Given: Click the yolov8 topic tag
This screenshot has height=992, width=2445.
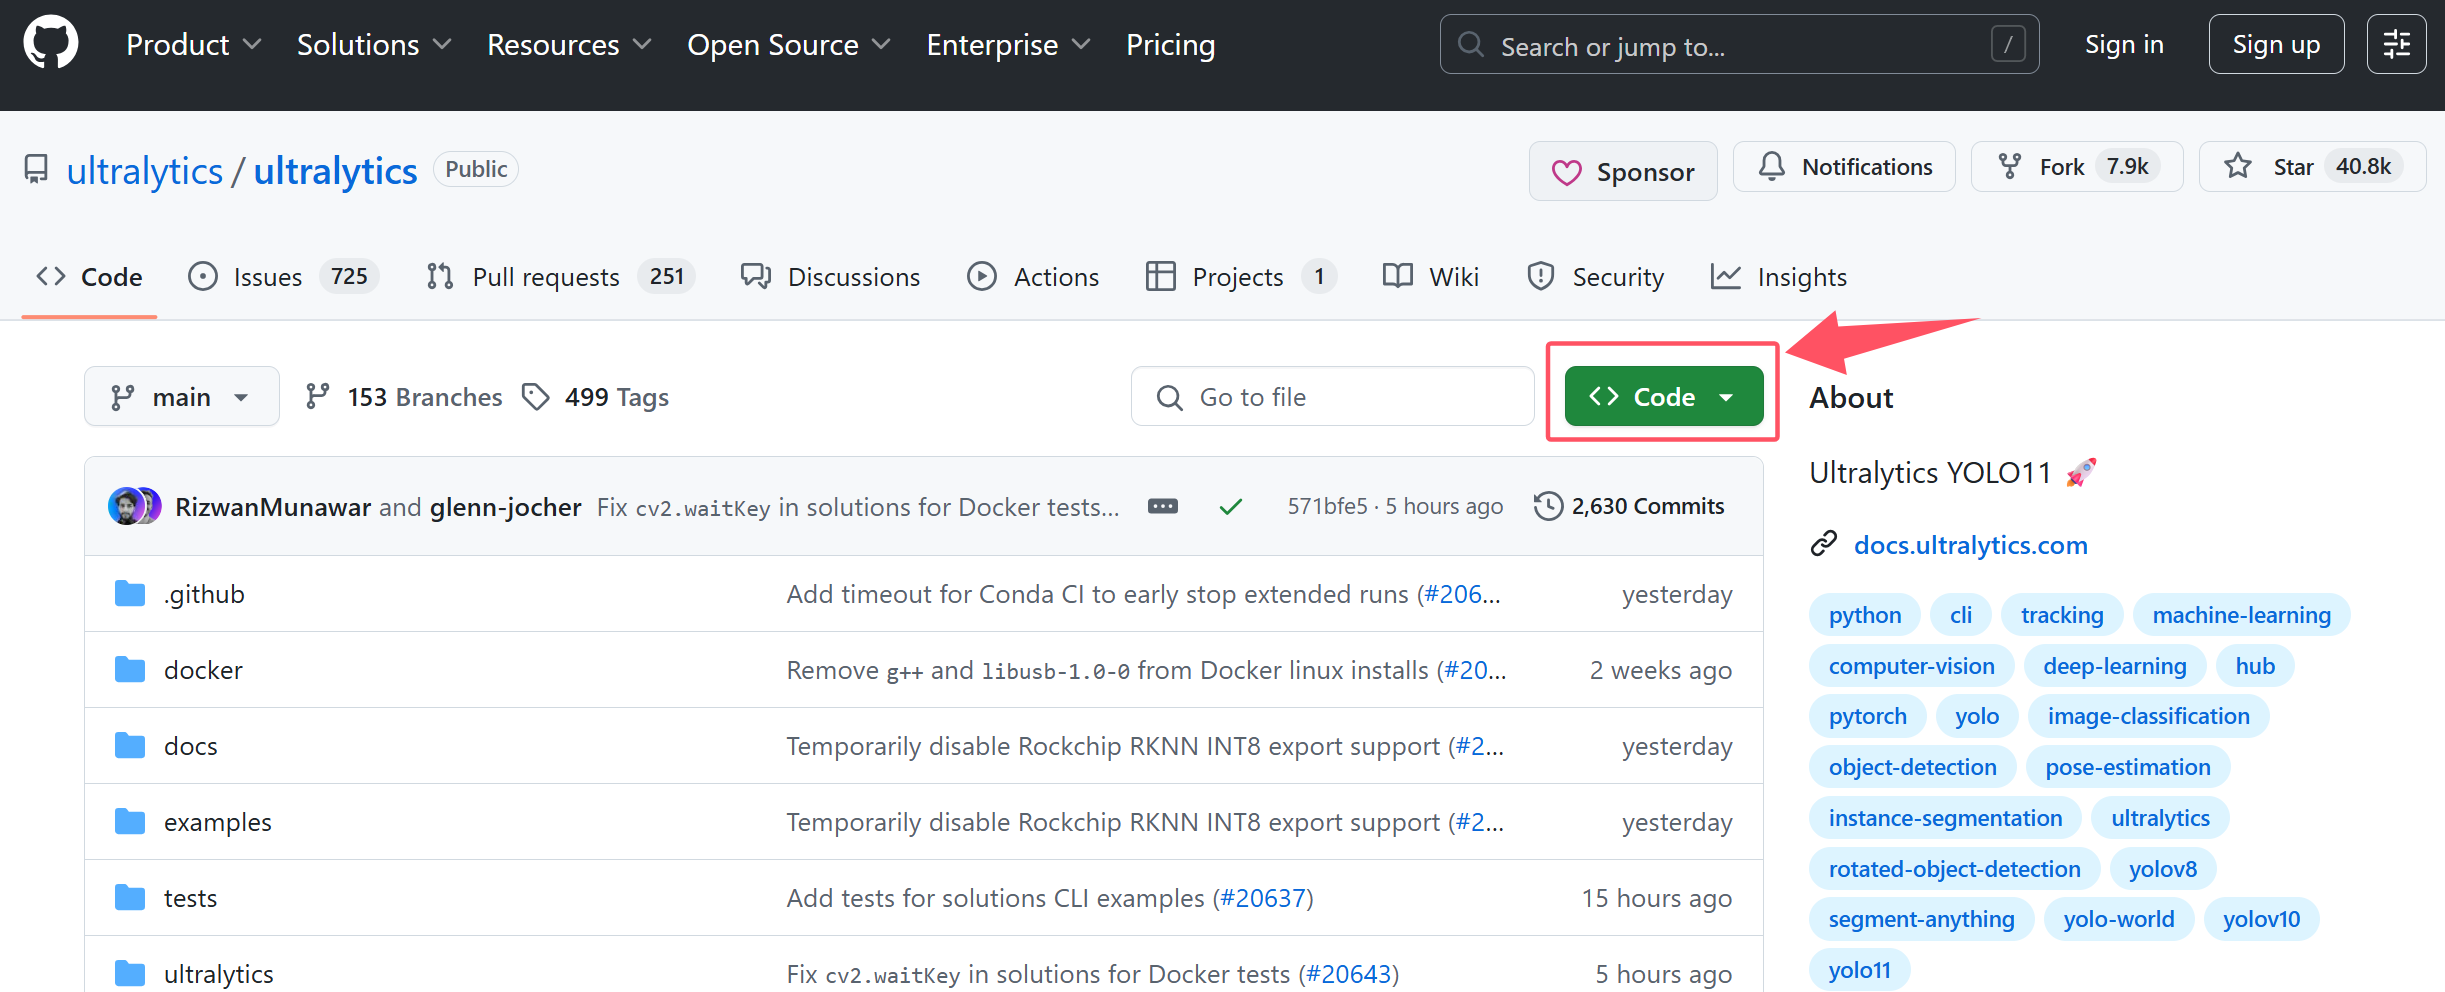Looking at the screenshot, I should (2162, 869).
